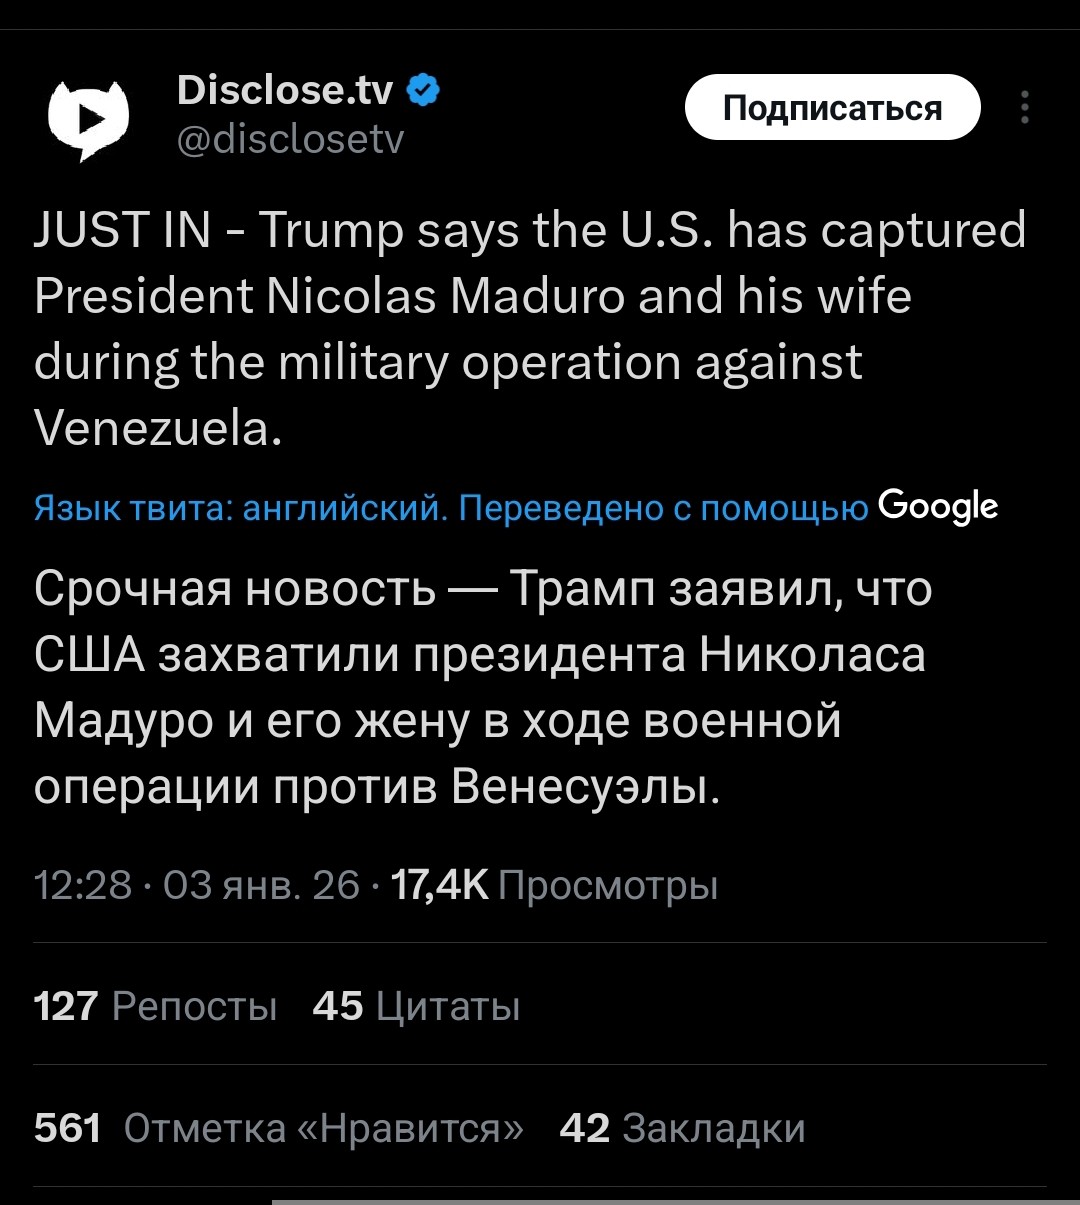Tap the Disclose.tv display name

pos(285,91)
